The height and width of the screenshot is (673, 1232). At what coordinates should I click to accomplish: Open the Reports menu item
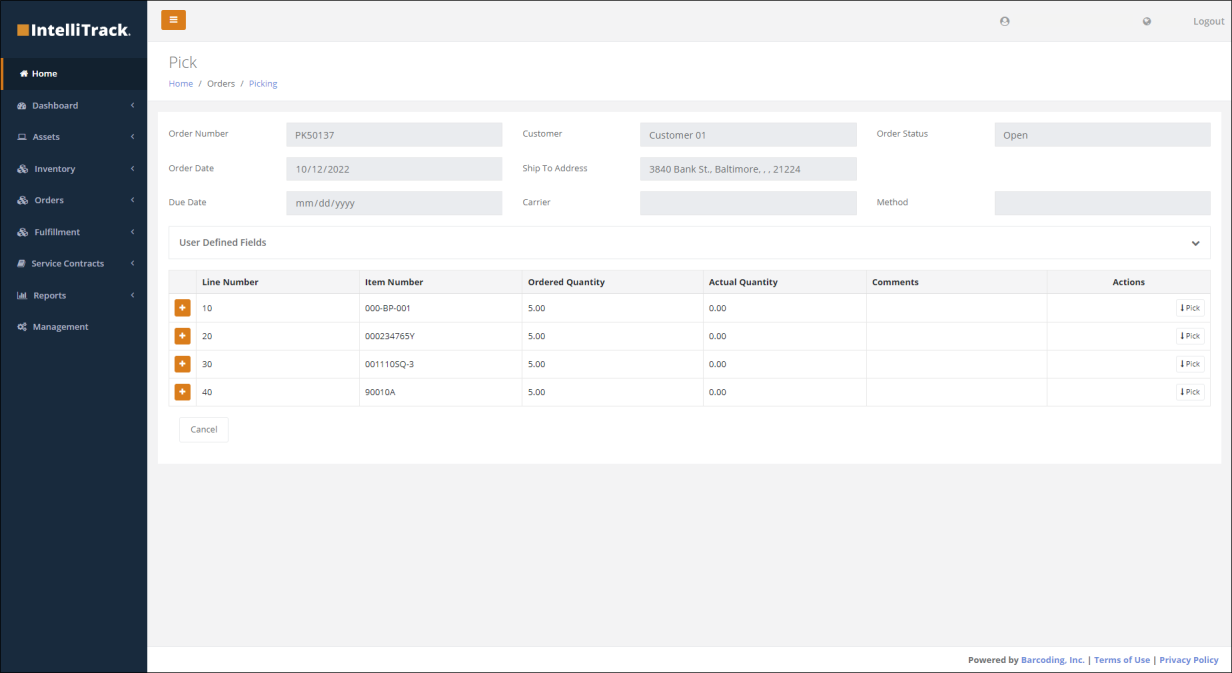click(74, 296)
